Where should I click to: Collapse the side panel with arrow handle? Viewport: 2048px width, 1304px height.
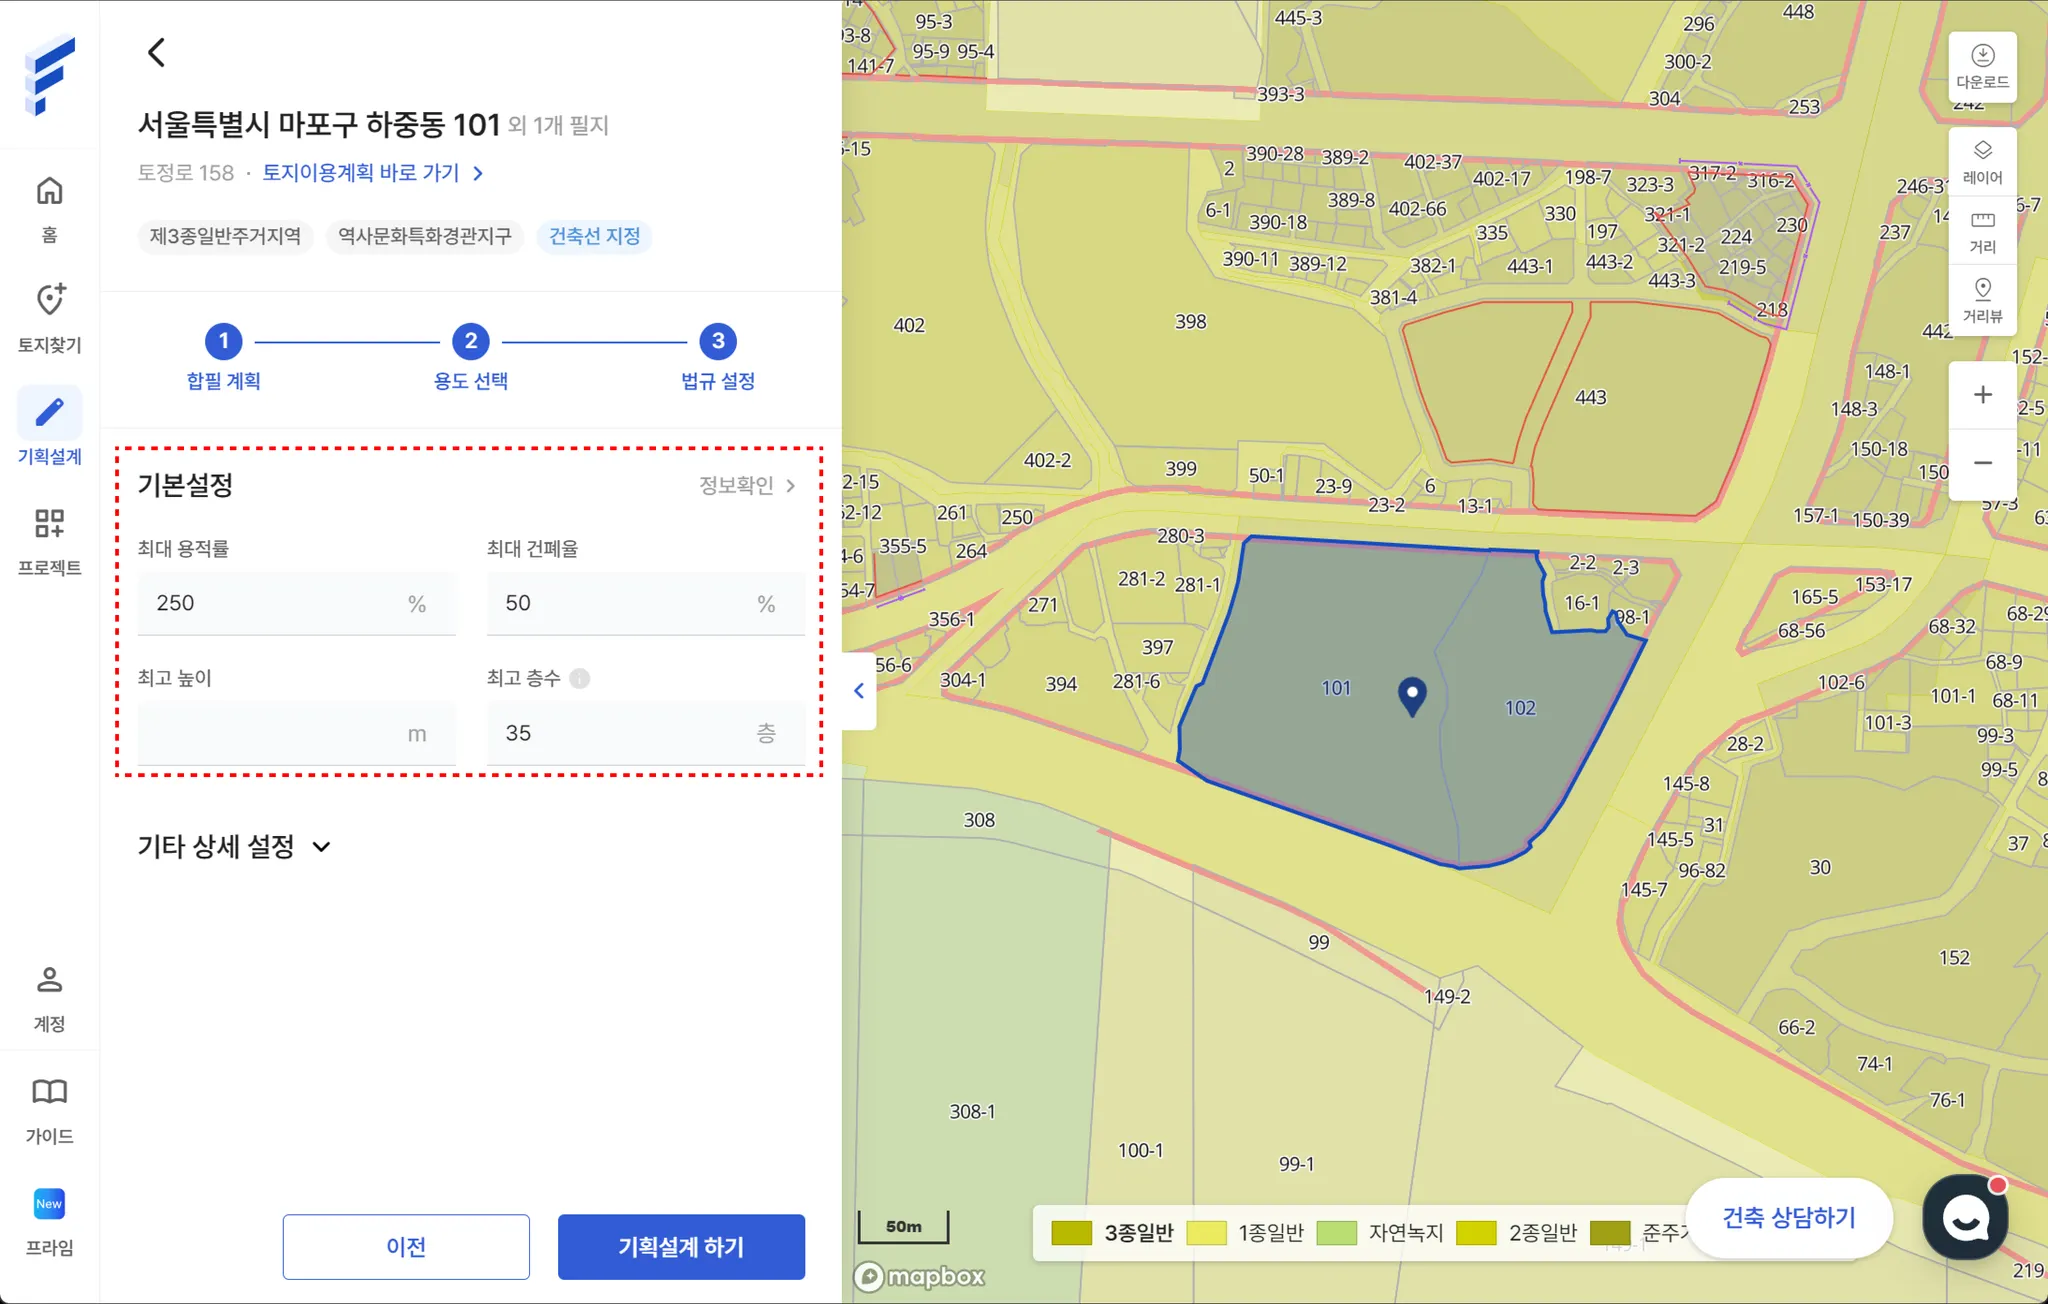tap(859, 690)
